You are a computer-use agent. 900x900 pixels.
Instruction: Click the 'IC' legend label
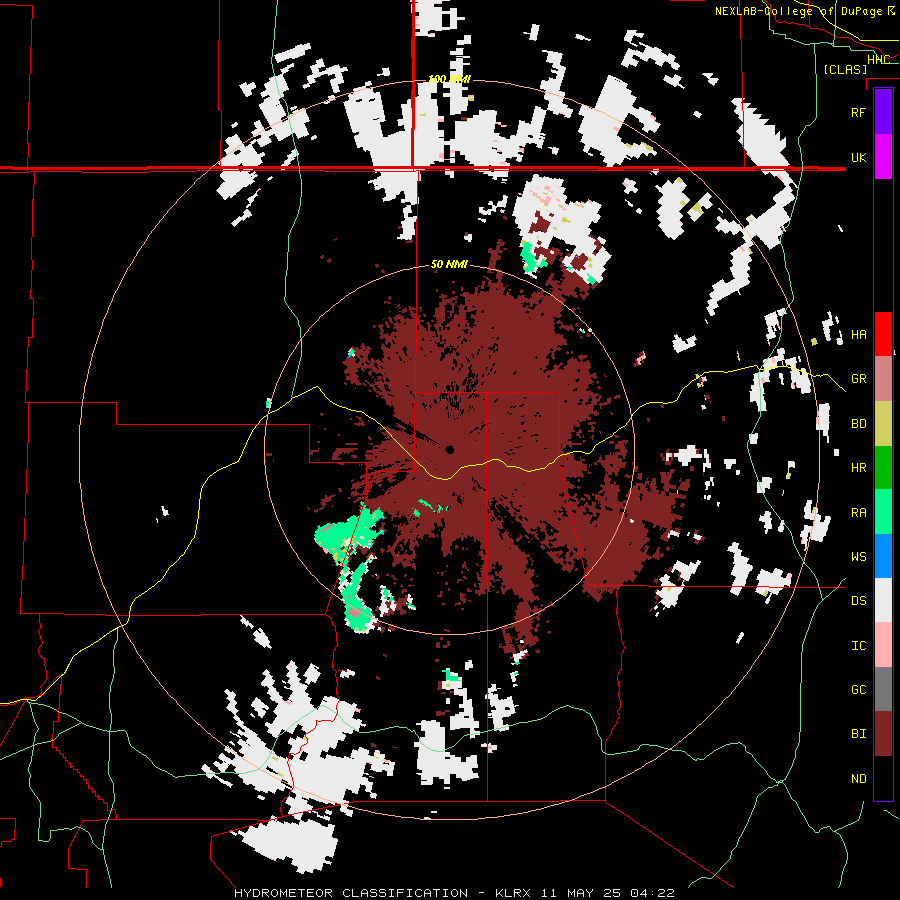tap(858, 646)
